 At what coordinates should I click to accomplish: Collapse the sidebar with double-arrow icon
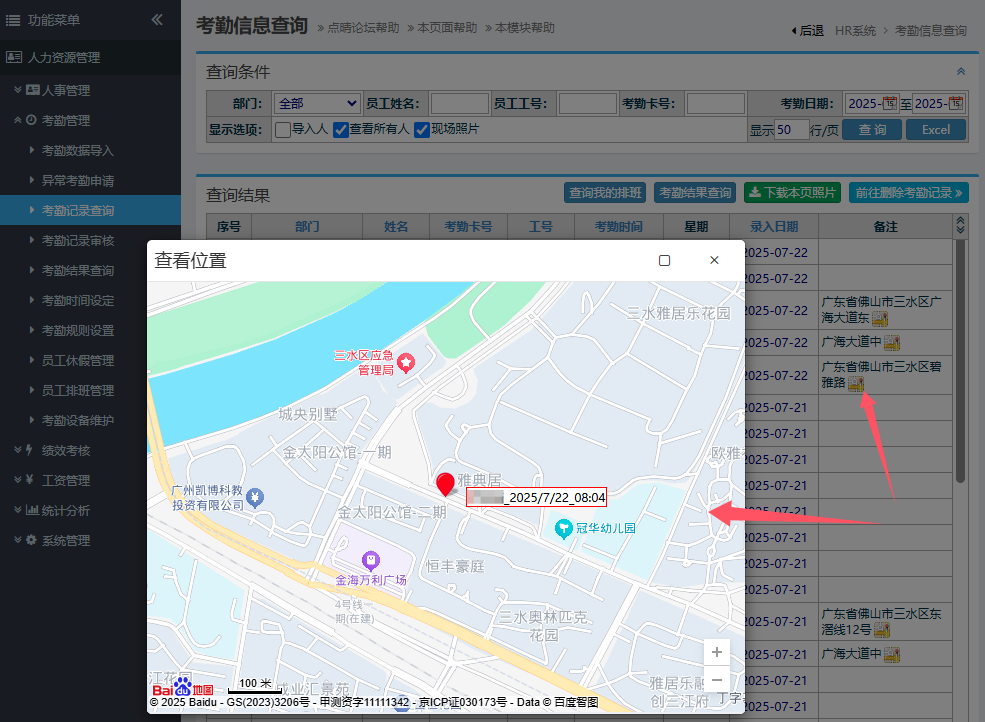[x=157, y=20]
